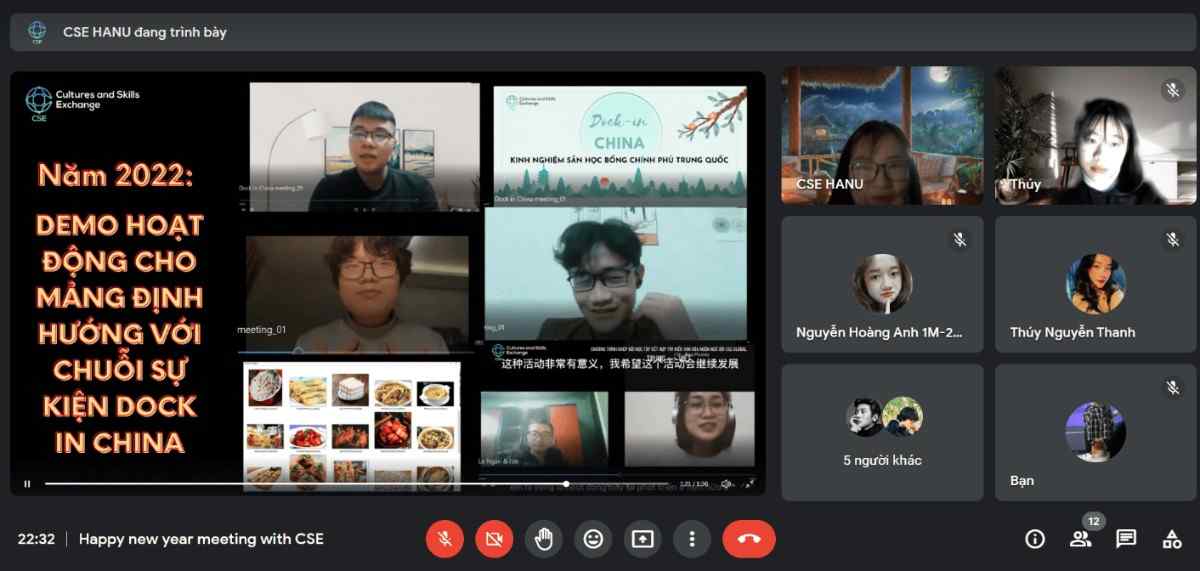Viewport: 1200px width, 571px height.
Task: Click the muted mic icon on Thúy's tile
Action: [1172, 90]
